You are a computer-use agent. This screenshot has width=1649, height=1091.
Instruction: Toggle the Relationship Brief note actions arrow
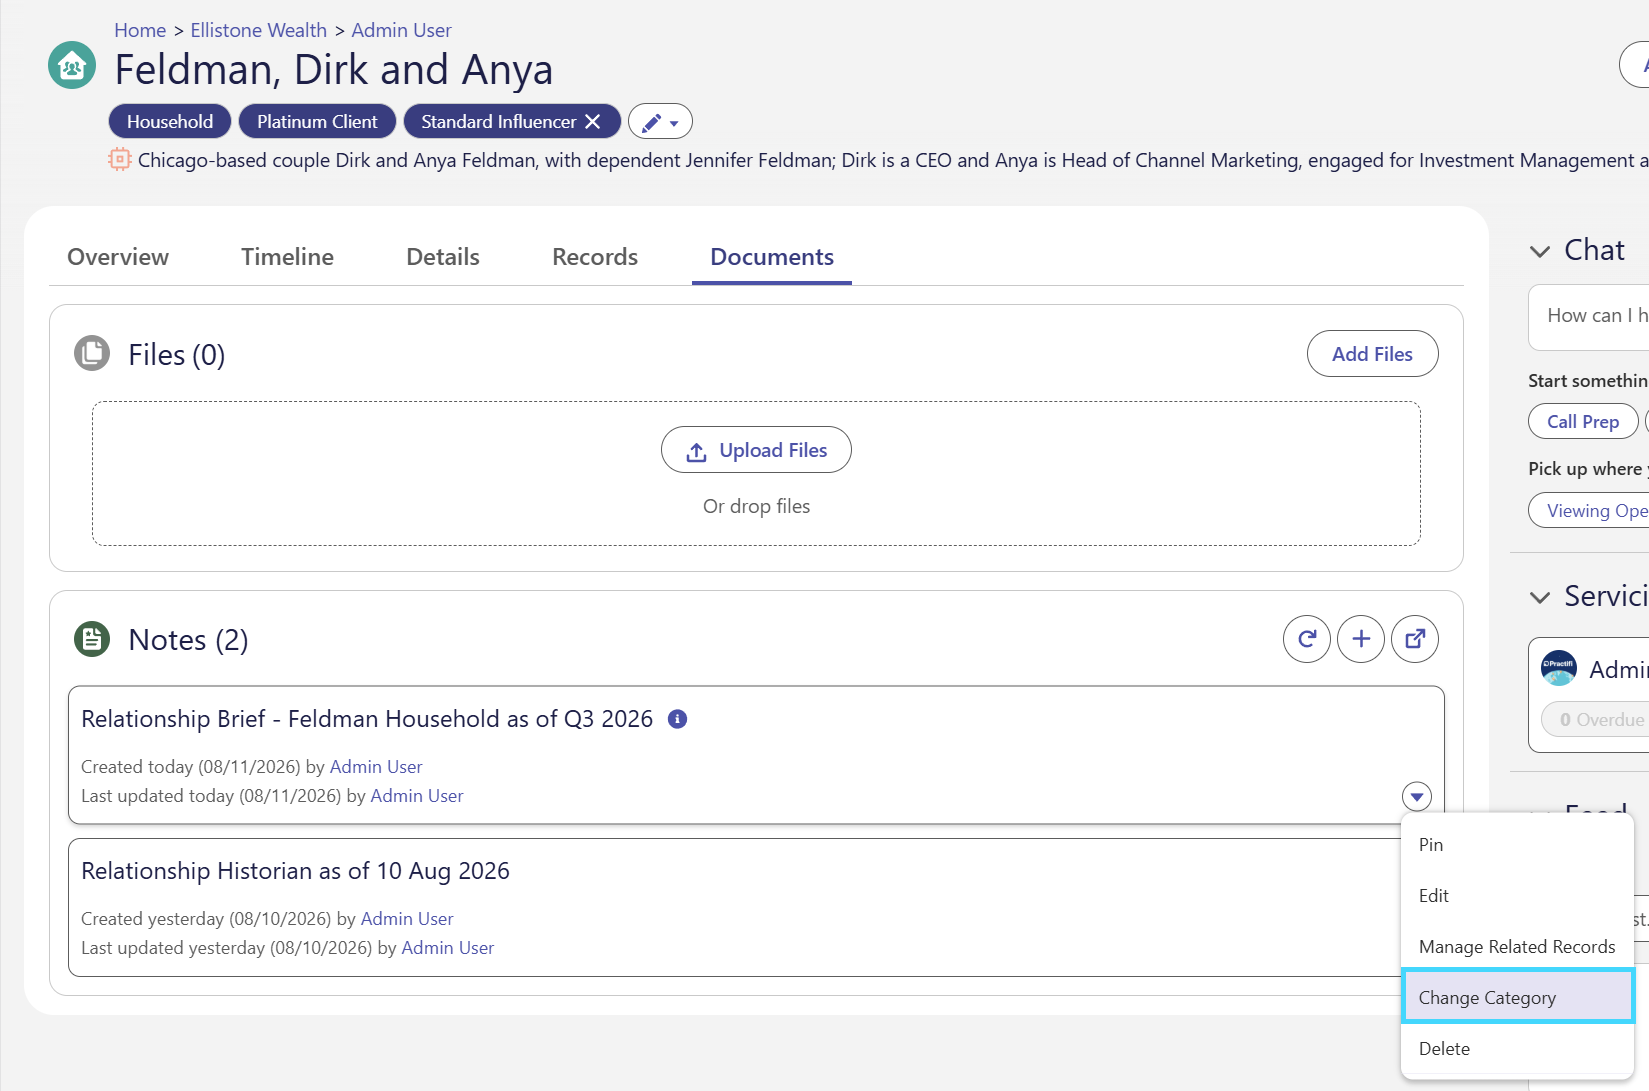point(1417,797)
